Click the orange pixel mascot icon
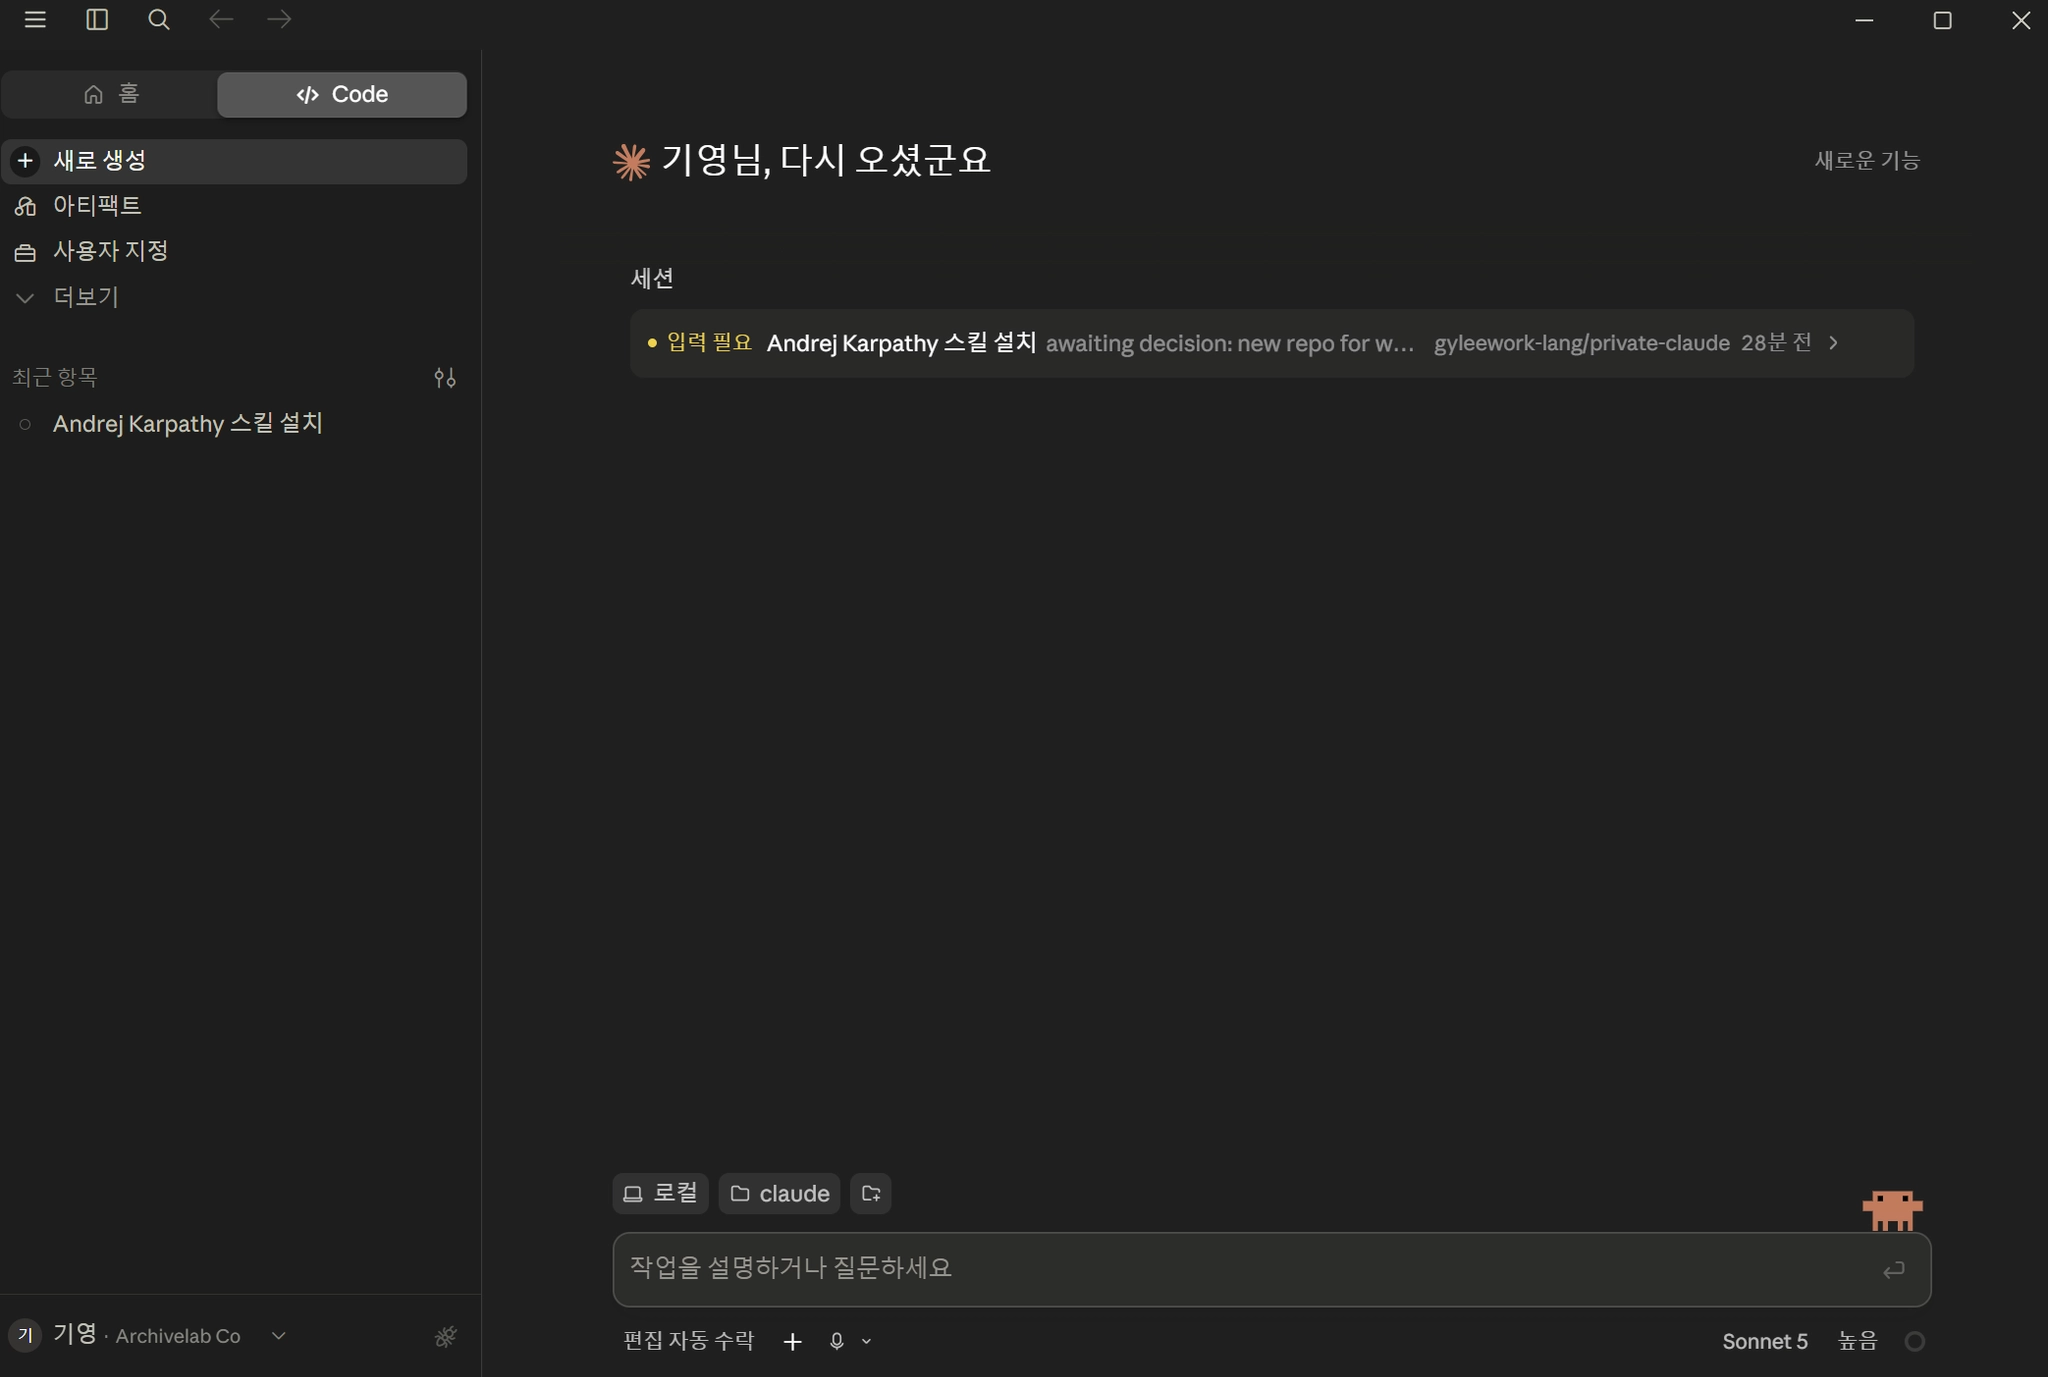Image resolution: width=2048 pixels, height=1377 pixels. (x=1892, y=1210)
